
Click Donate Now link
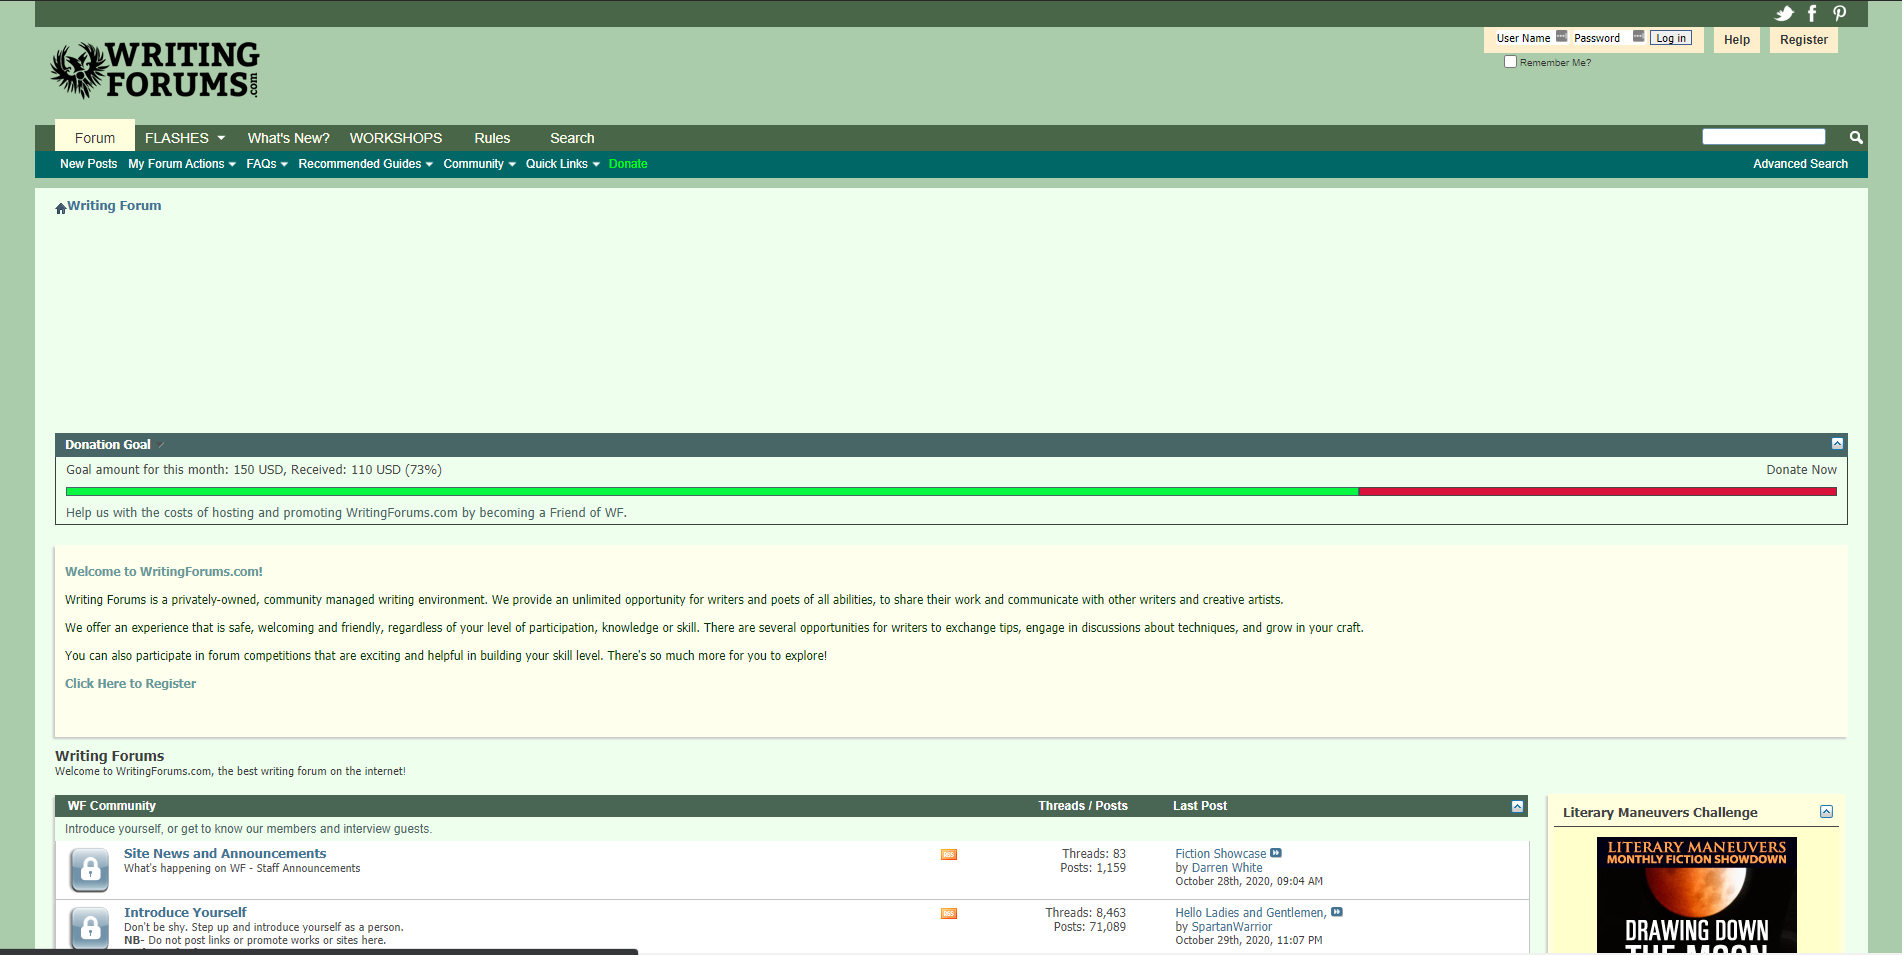[1801, 470]
